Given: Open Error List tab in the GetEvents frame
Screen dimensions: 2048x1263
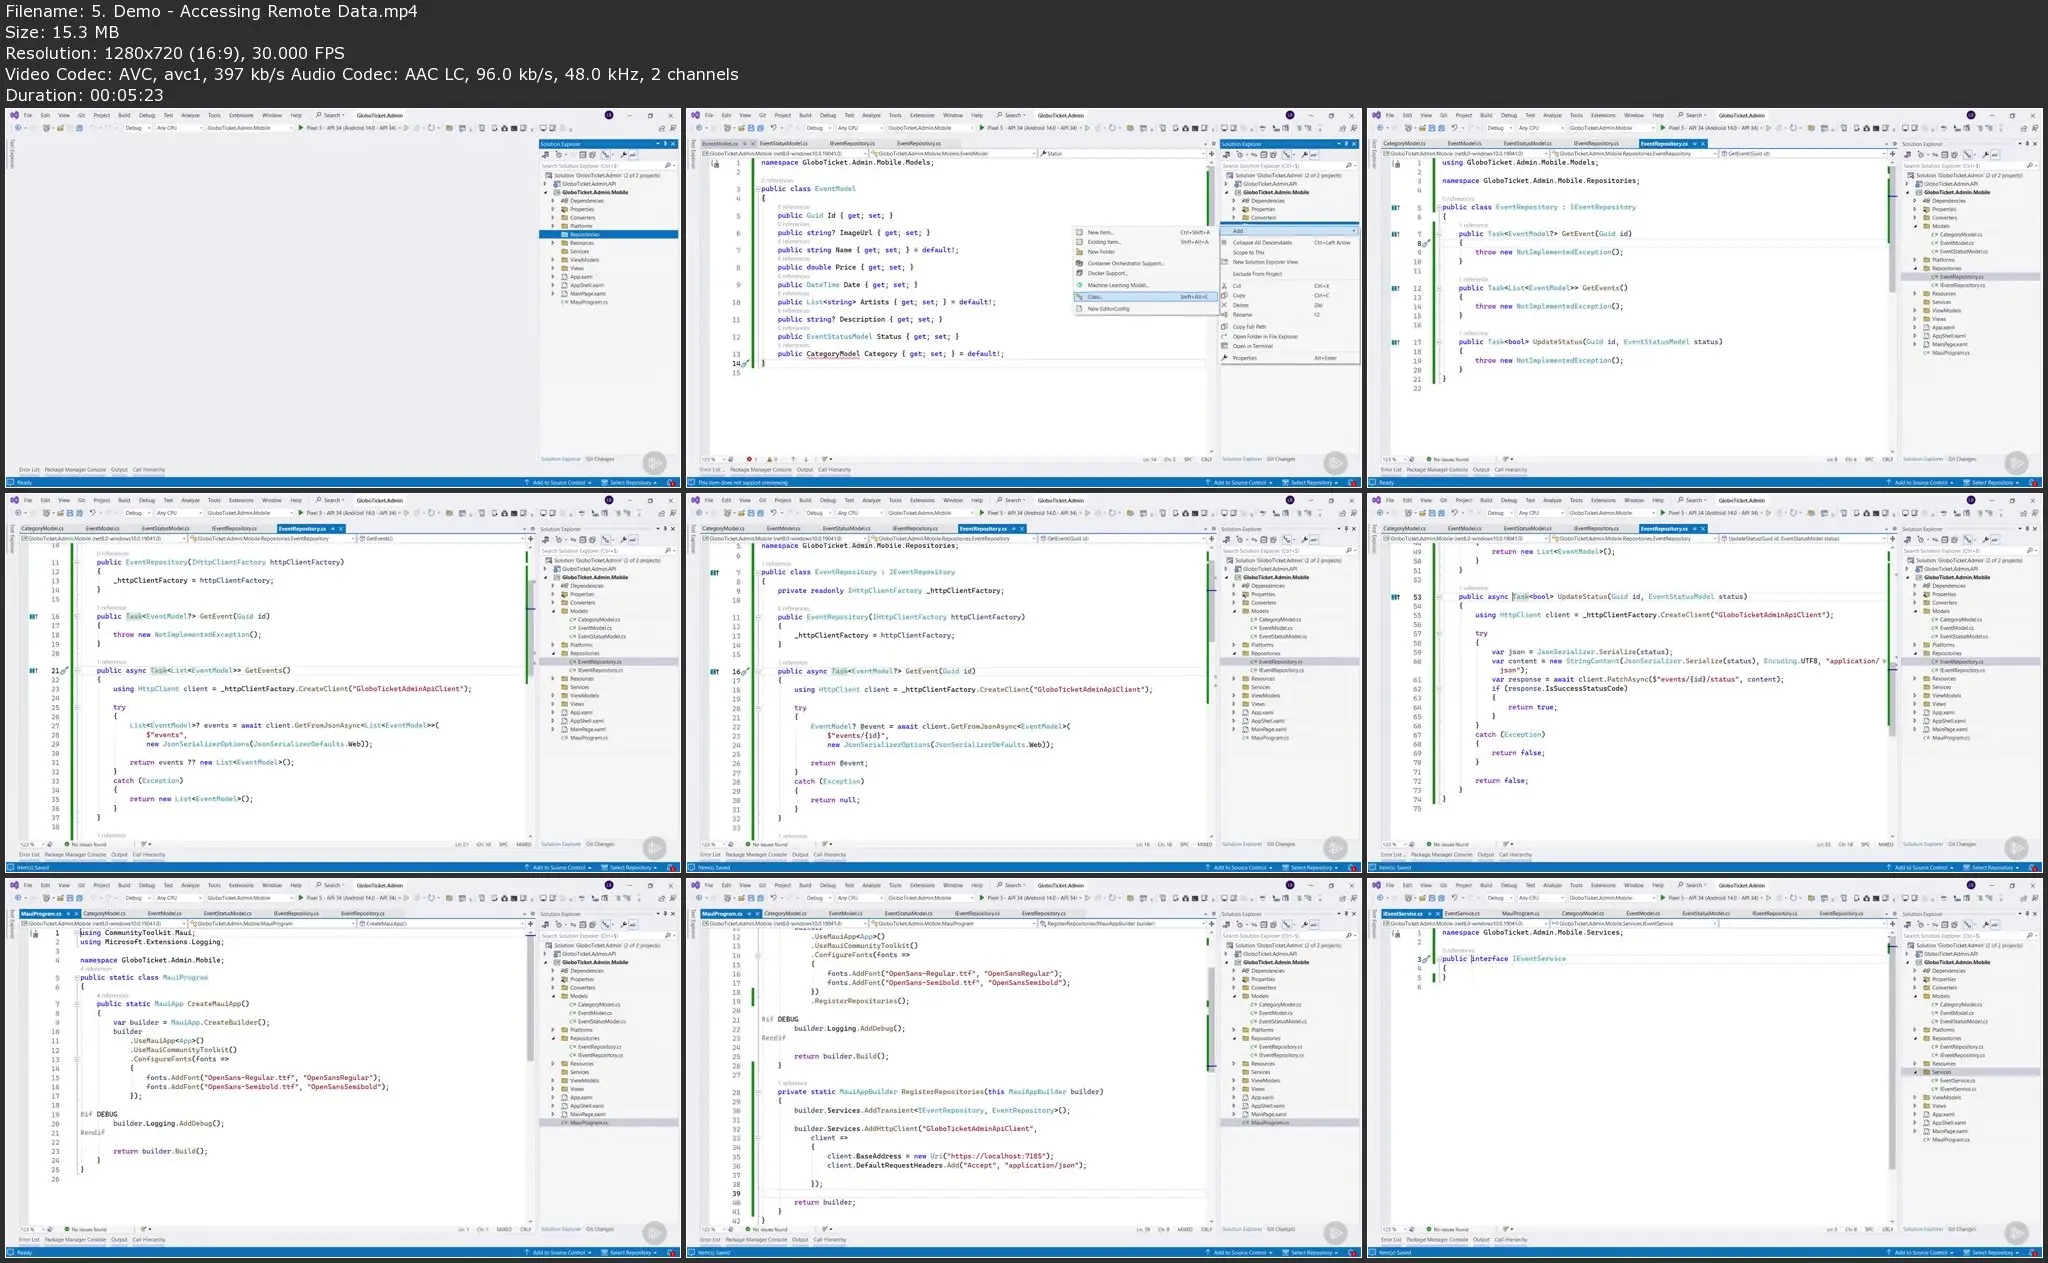Looking at the screenshot, I should click(x=29, y=855).
